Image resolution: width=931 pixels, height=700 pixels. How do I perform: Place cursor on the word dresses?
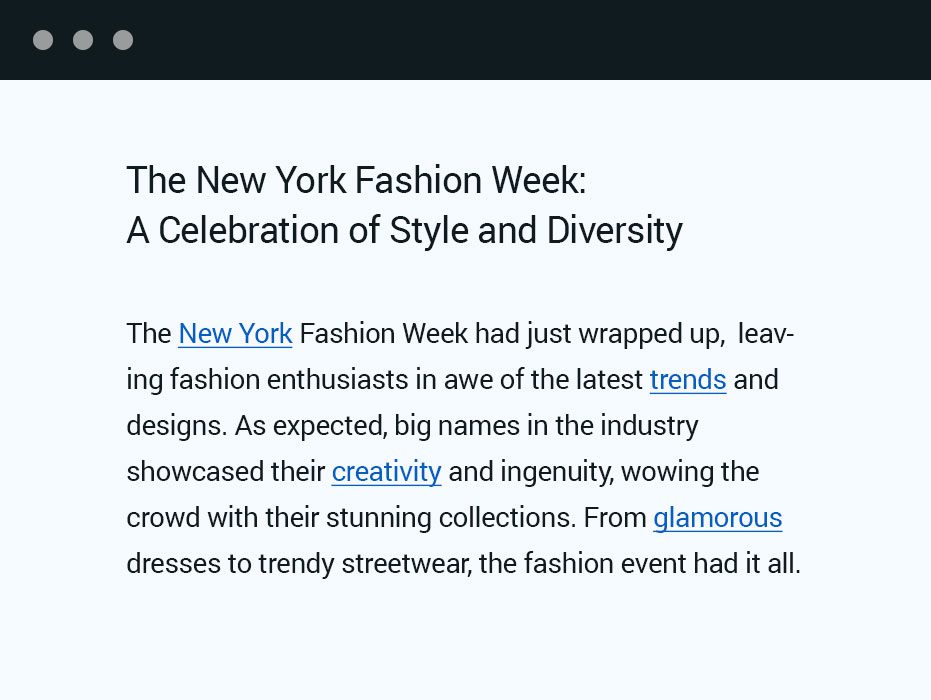click(x=173, y=564)
